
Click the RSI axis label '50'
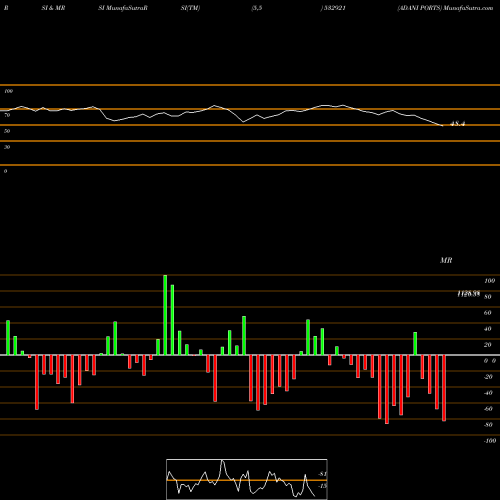pyautogui.click(x=7, y=131)
